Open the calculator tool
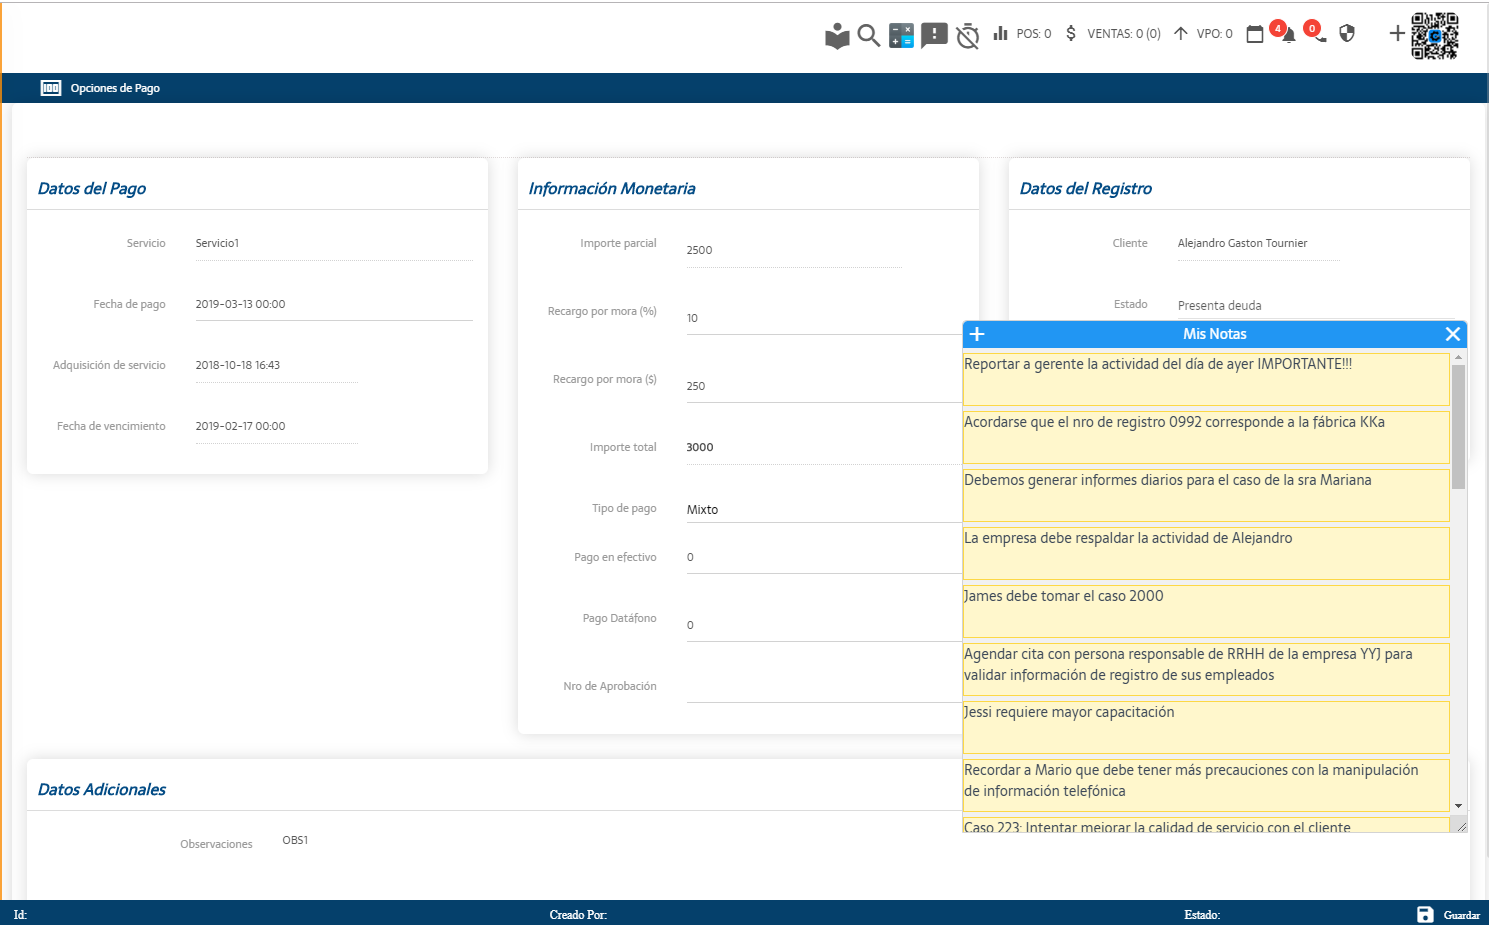This screenshot has height=925, width=1489. pyautogui.click(x=901, y=36)
